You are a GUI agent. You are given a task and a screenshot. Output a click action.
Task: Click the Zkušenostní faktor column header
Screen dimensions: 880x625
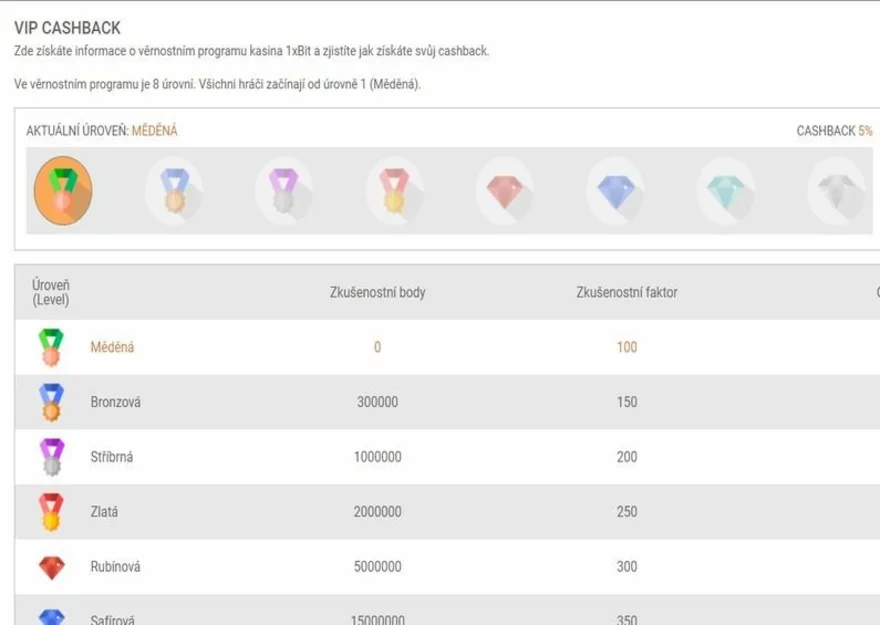[627, 293]
